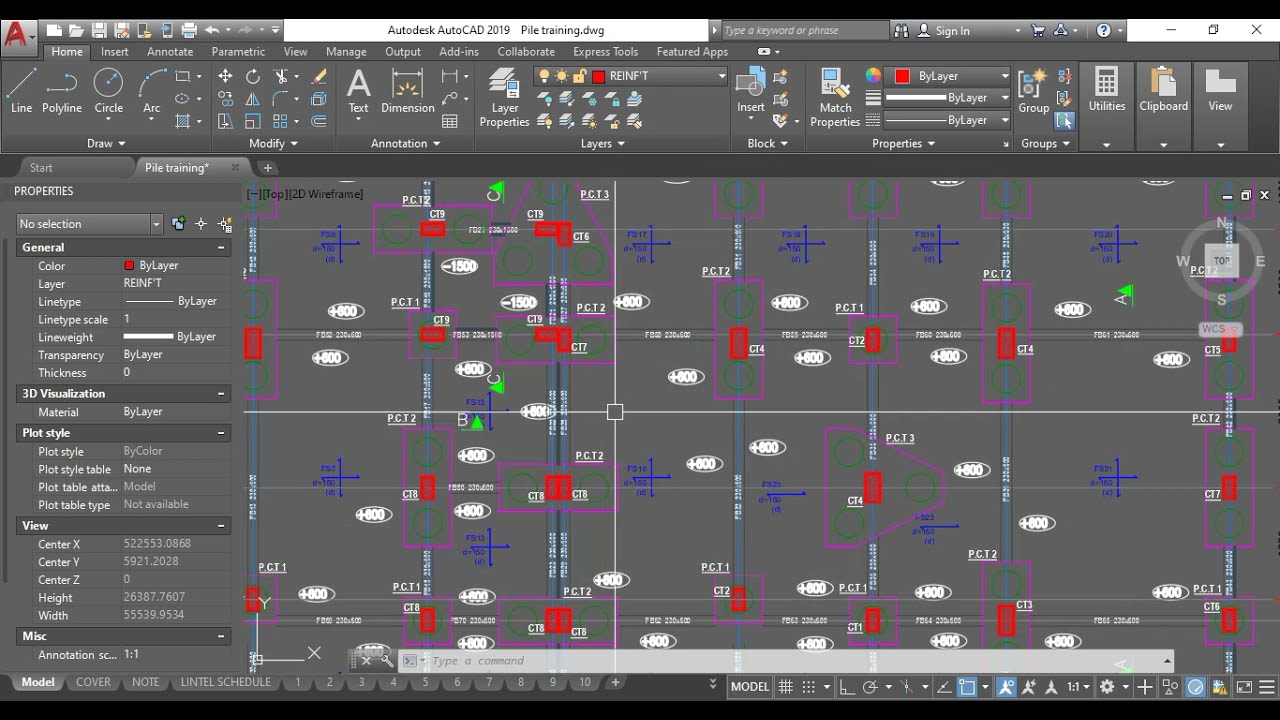This screenshot has height=720, width=1280.
Task: Toggle hardware acceleration icon in status bar
Action: pyautogui.click(x=1196, y=687)
